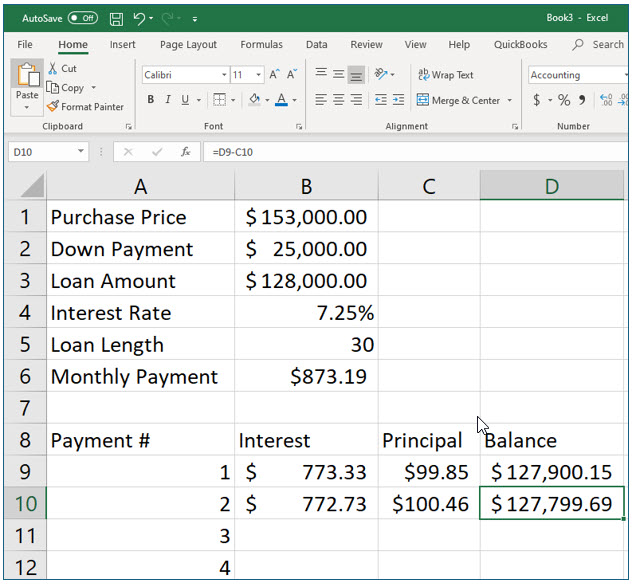The width and height of the screenshot is (632, 584).
Task: Open the View tab
Action: 416,44
